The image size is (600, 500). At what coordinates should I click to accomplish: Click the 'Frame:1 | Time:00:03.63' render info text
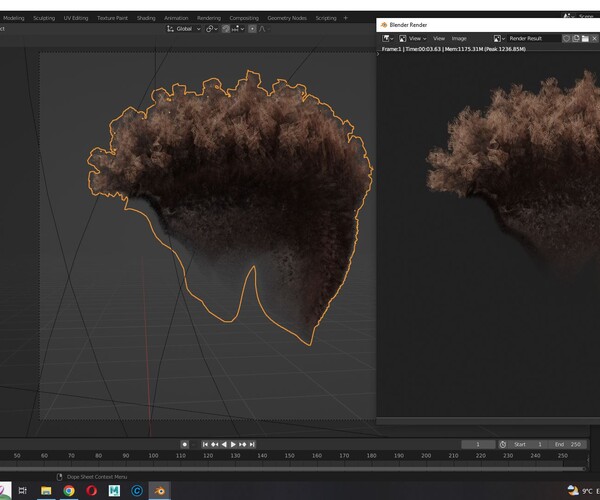(411, 49)
